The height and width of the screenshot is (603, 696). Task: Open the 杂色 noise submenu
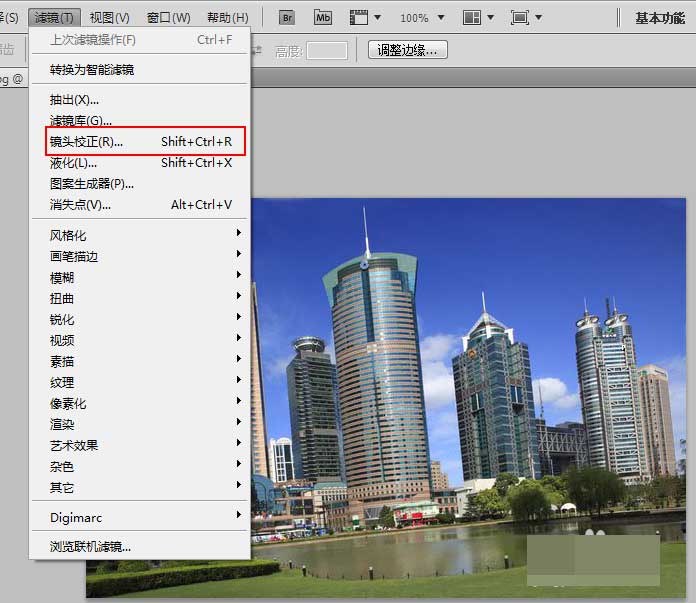(139, 467)
